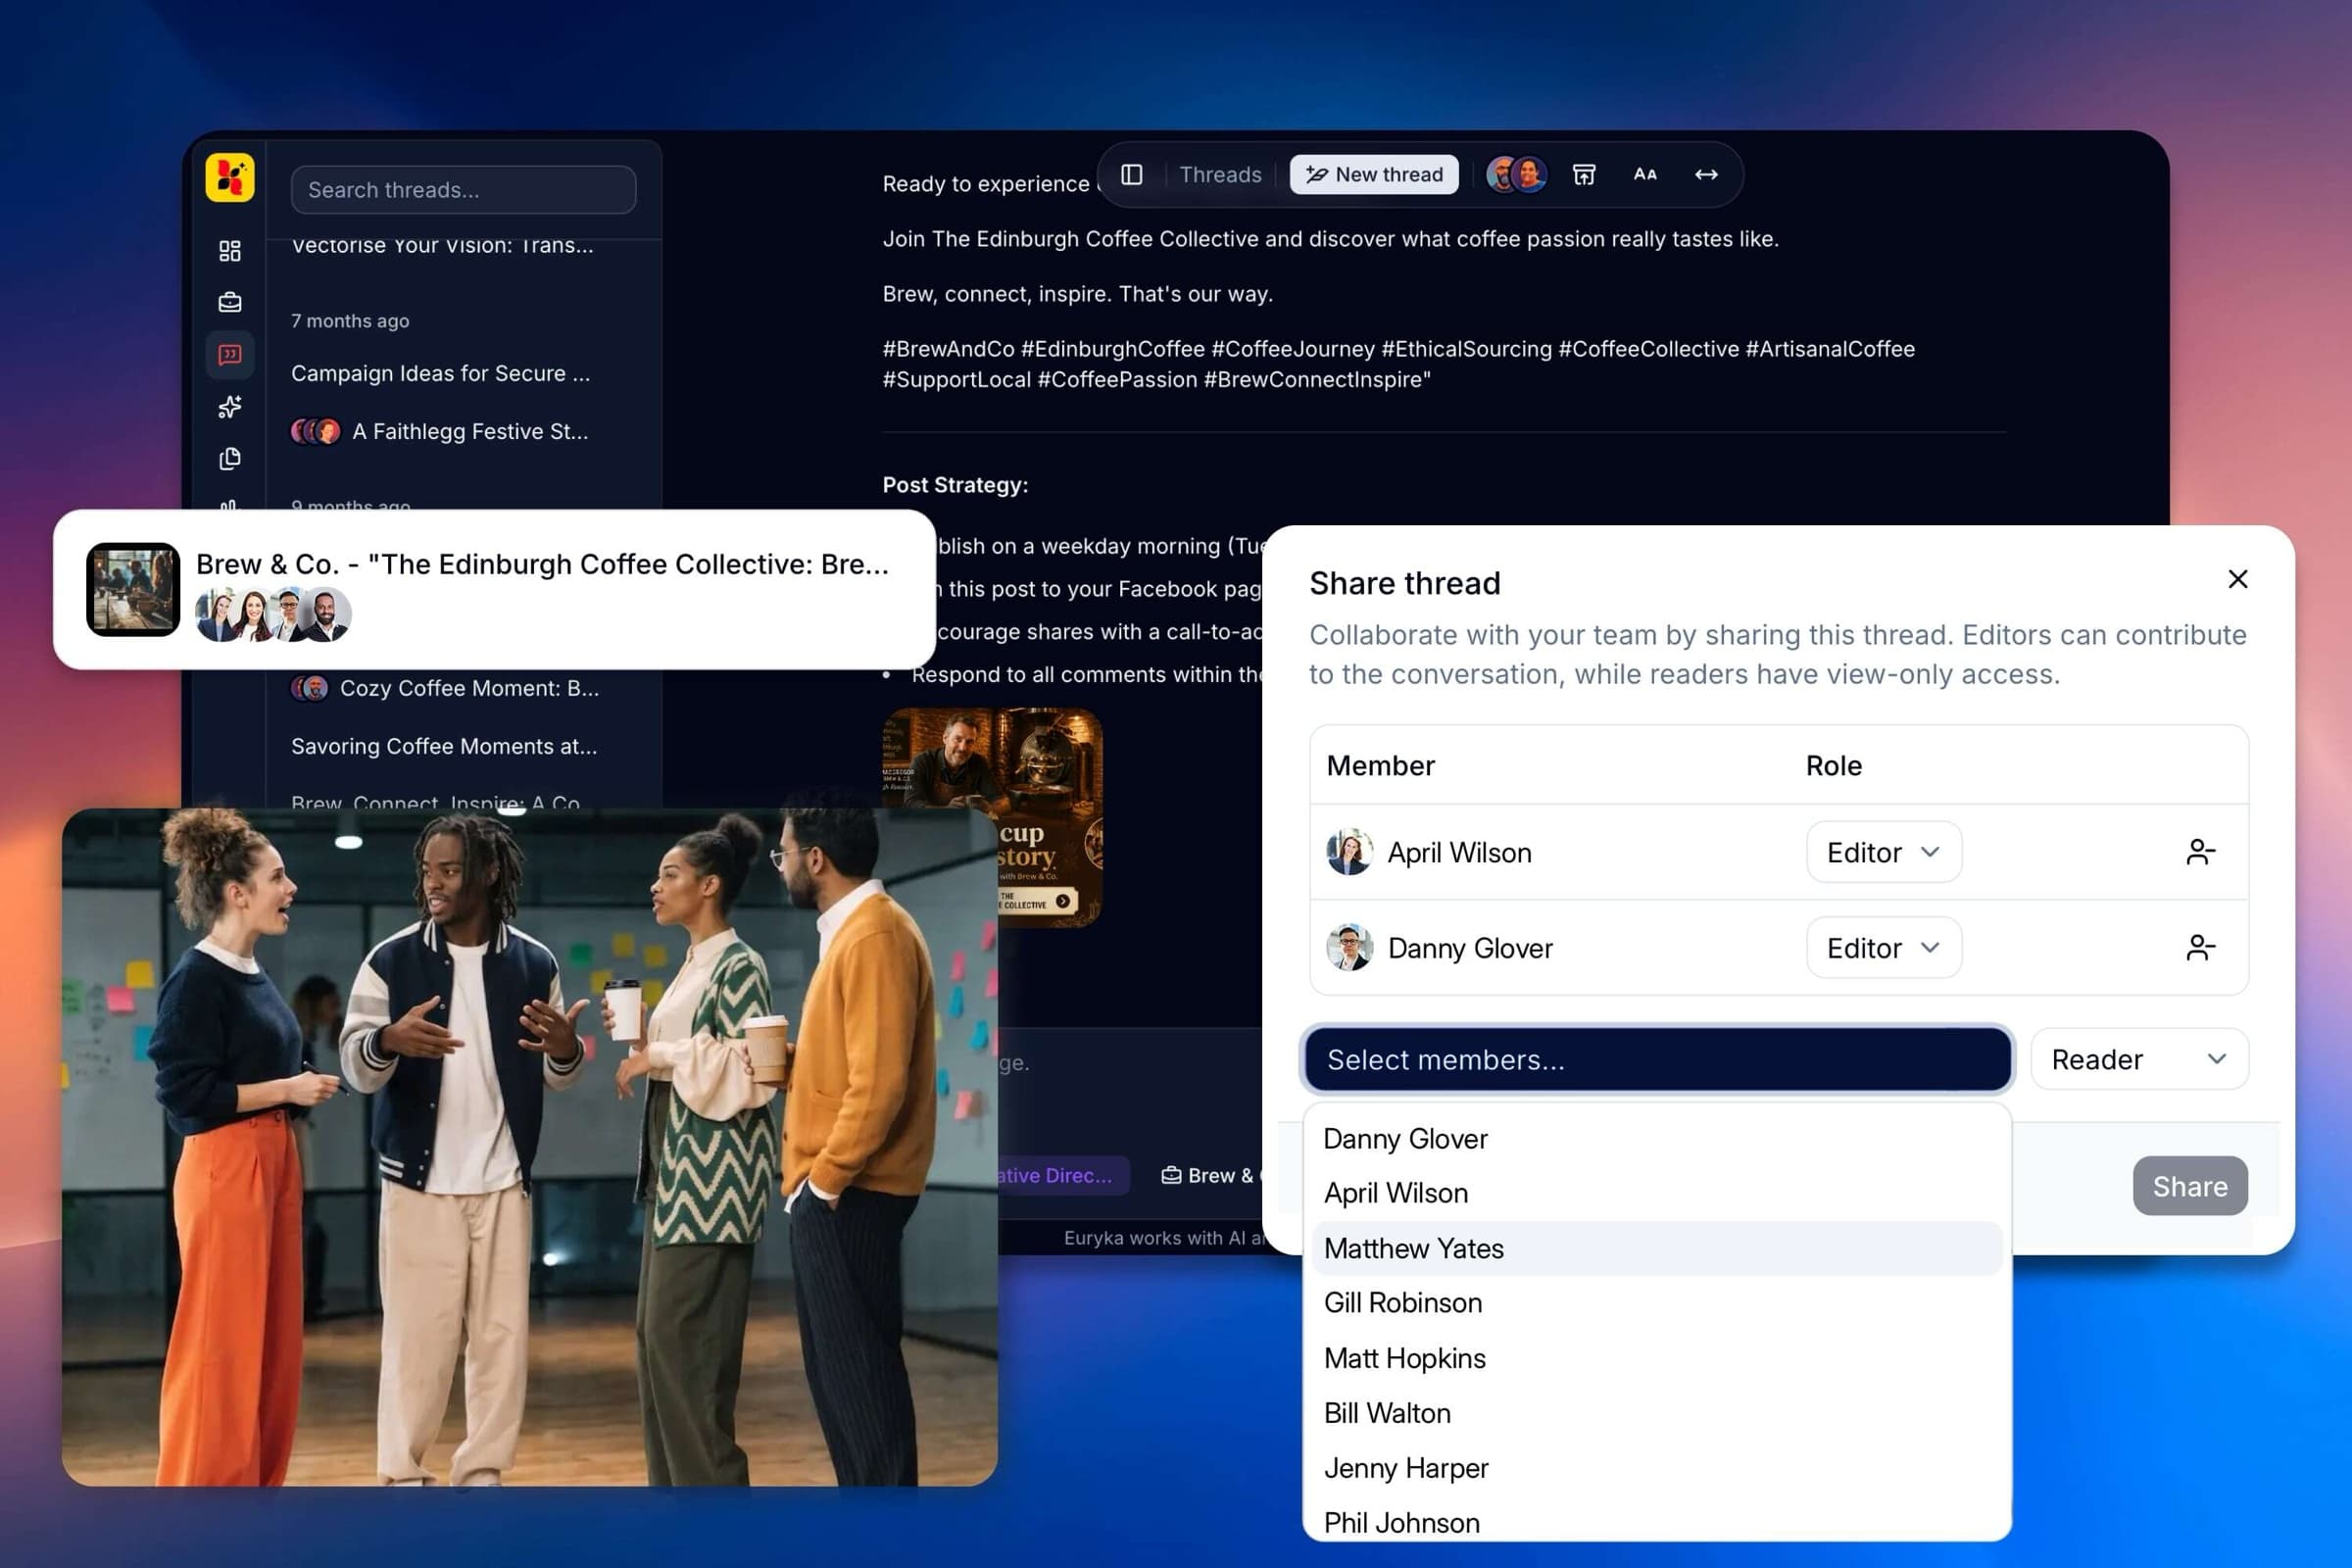2352x1568 pixels.
Task: Toggle the sidebar panel icon in toolbar
Action: tap(1131, 174)
